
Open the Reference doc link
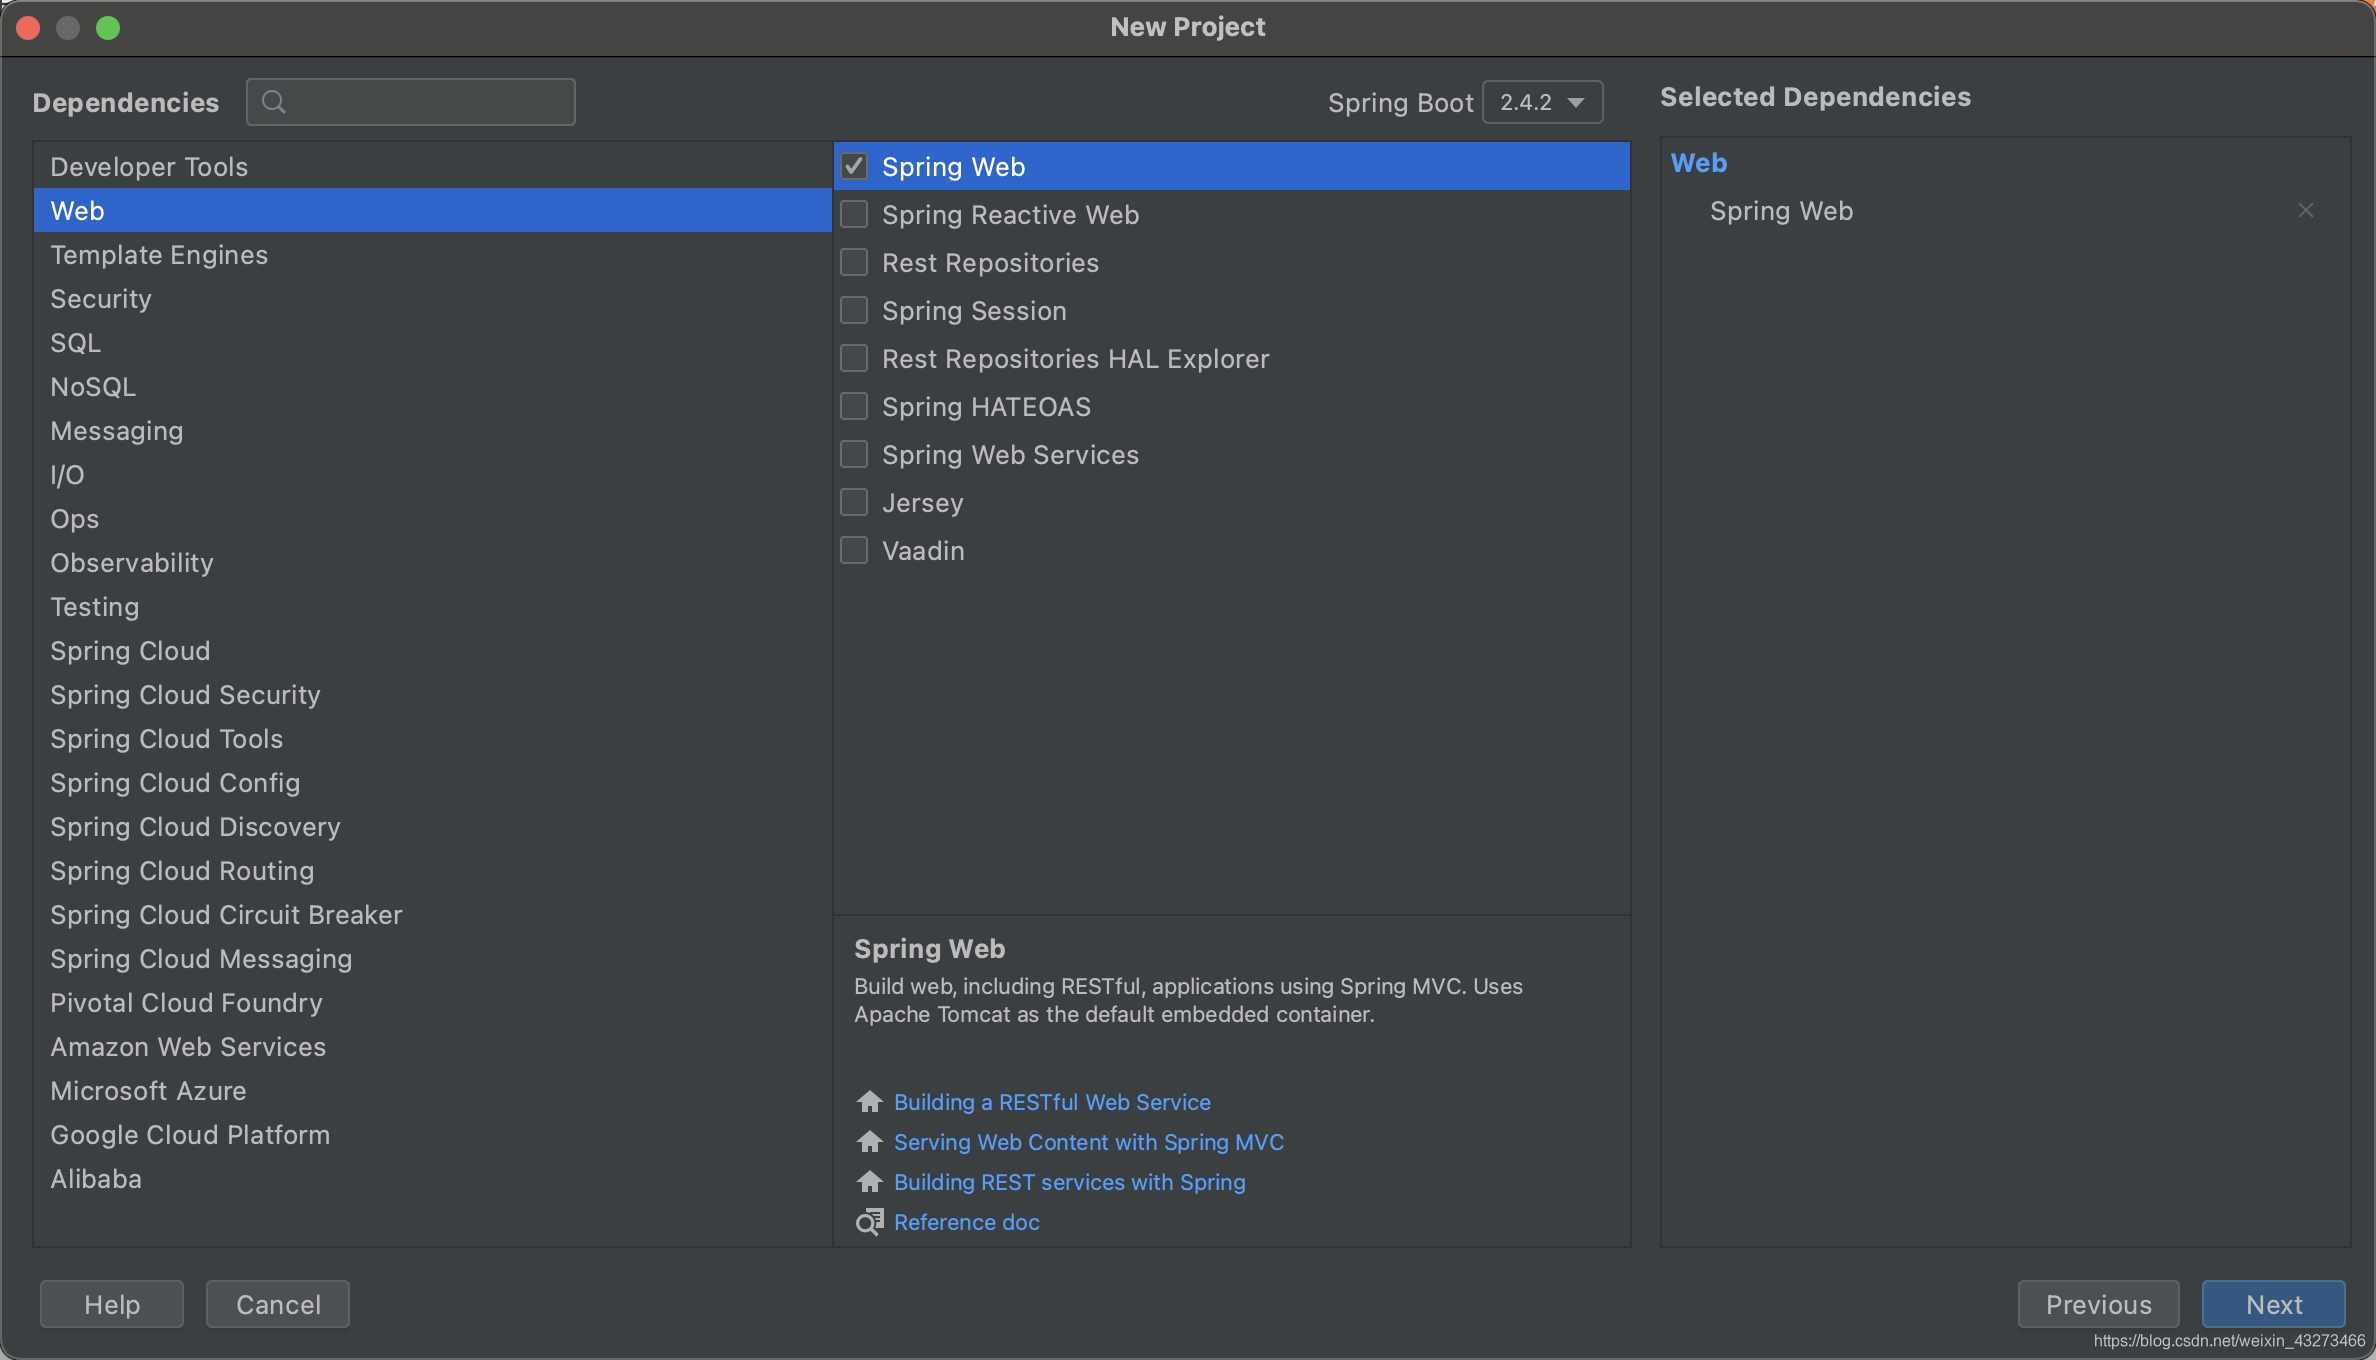point(967,1221)
